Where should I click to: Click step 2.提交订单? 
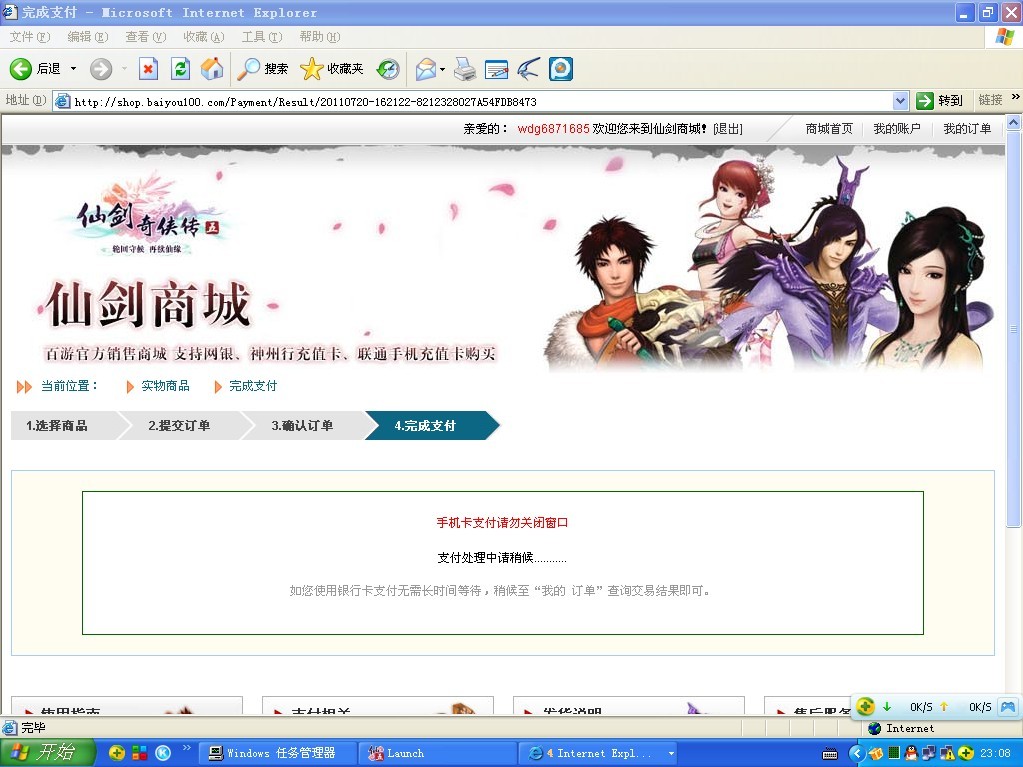179,425
